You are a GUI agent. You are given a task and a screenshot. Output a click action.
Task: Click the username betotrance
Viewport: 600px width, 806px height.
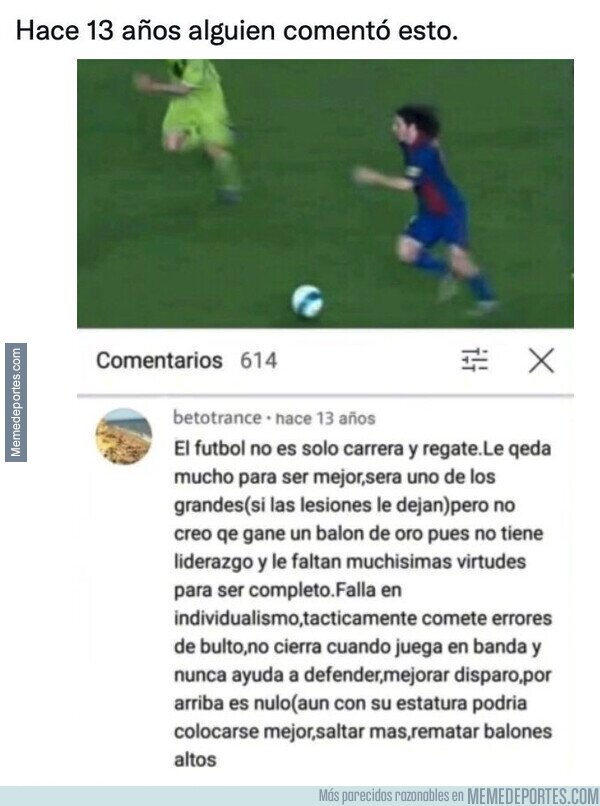point(217,417)
